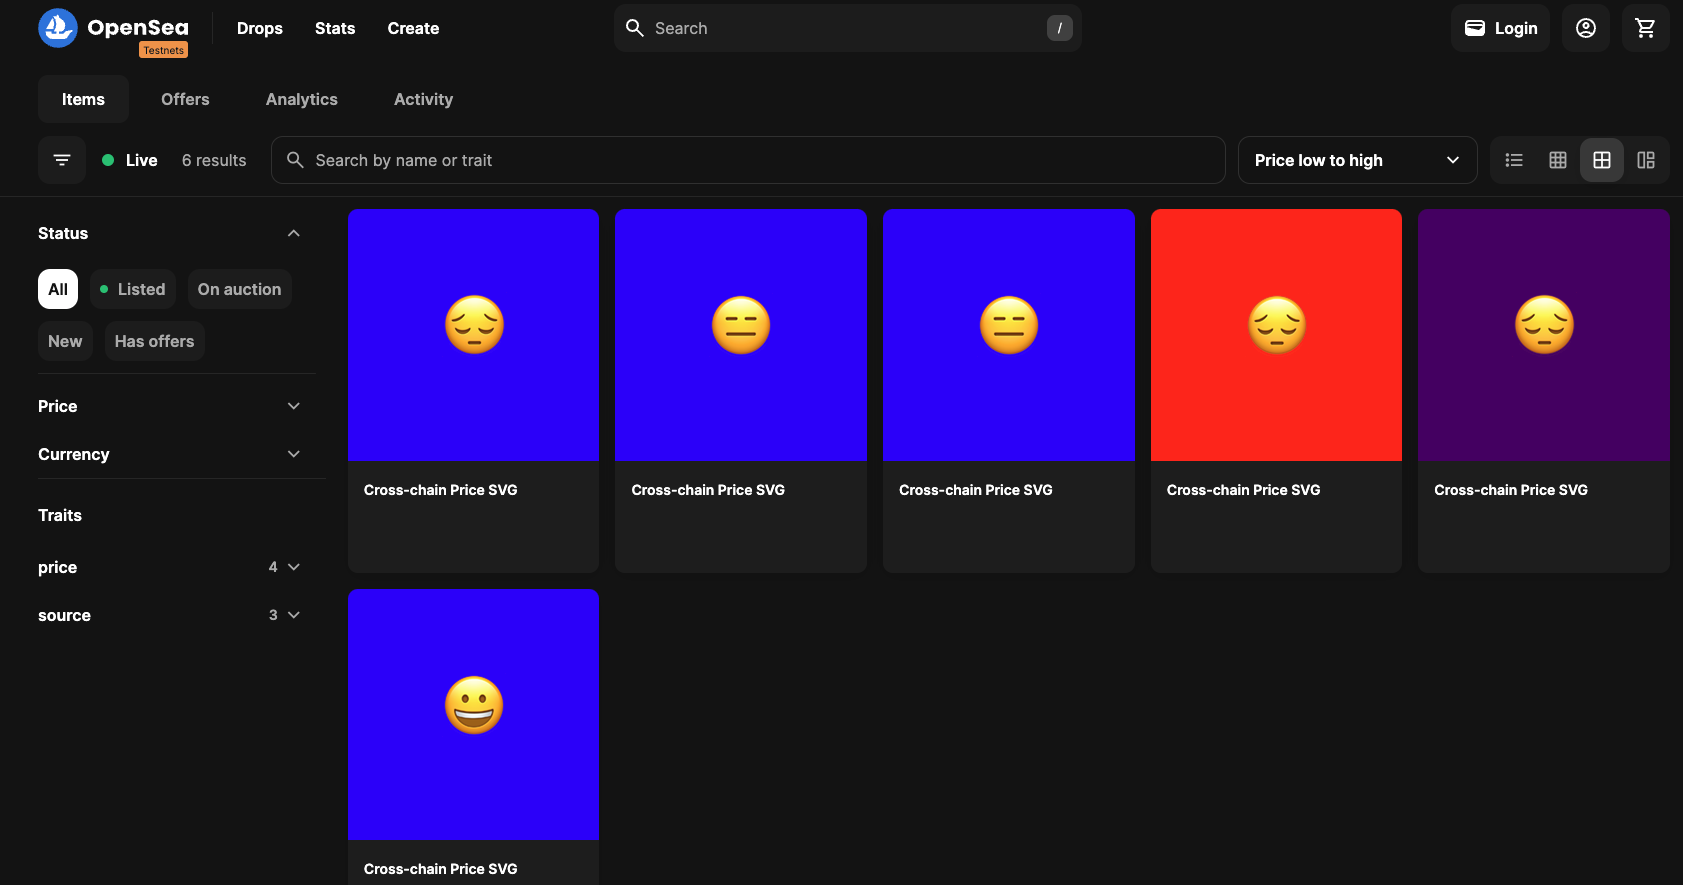Open the user profile icon
The width and height of the screenshot is (1683, 885).
[x=1585, y=28]
